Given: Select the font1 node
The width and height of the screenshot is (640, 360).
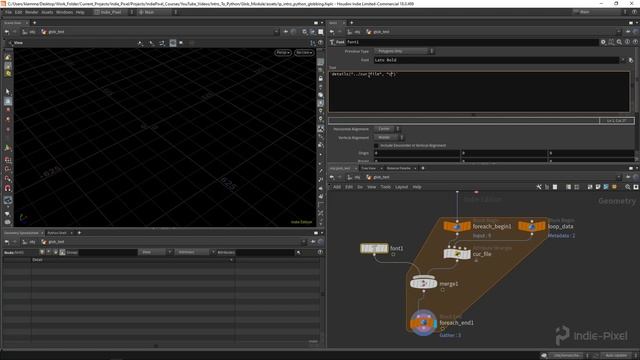Looking at the screenshot, I should pyautogui.click(x=374, y=248).
